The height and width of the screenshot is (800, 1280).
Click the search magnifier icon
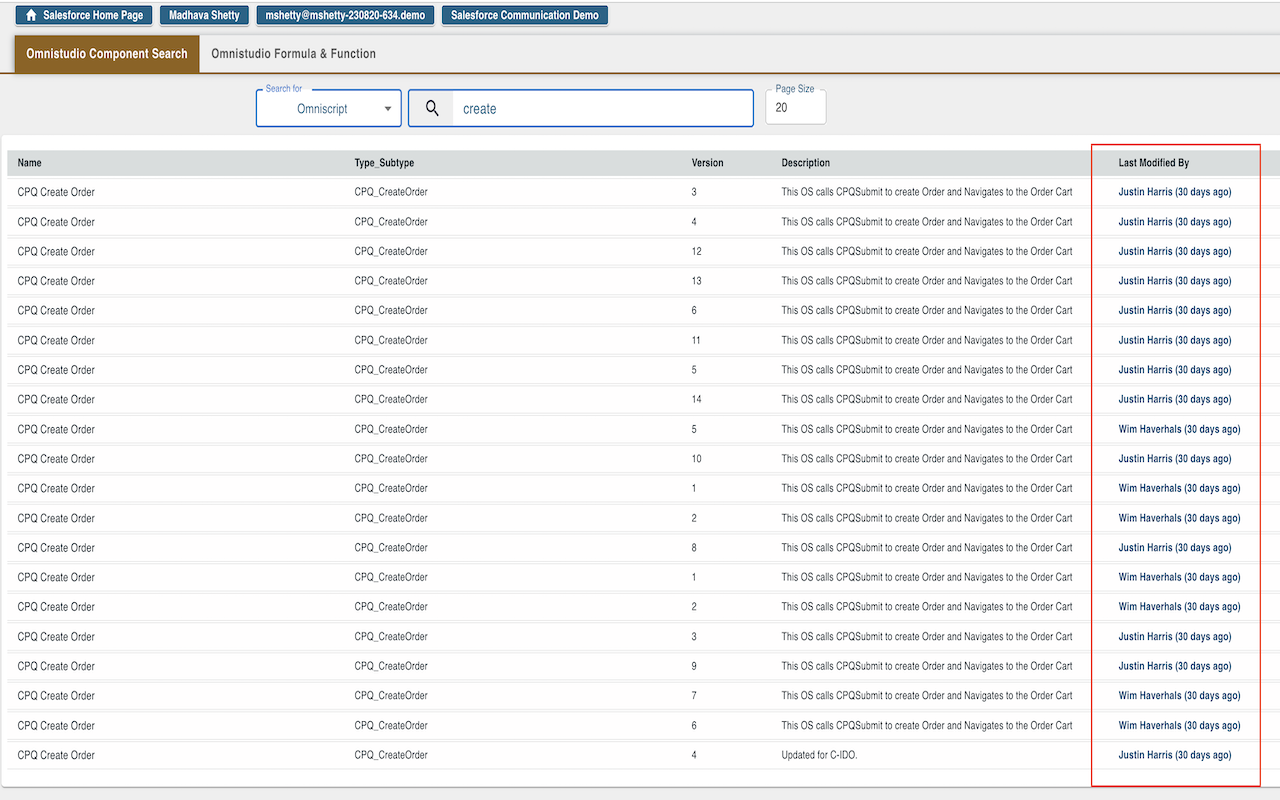click(x=432, y=109)
